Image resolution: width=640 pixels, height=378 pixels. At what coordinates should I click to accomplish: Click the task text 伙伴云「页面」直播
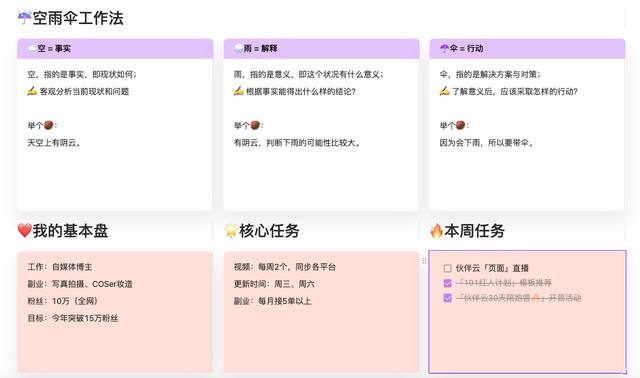point(492,268)
